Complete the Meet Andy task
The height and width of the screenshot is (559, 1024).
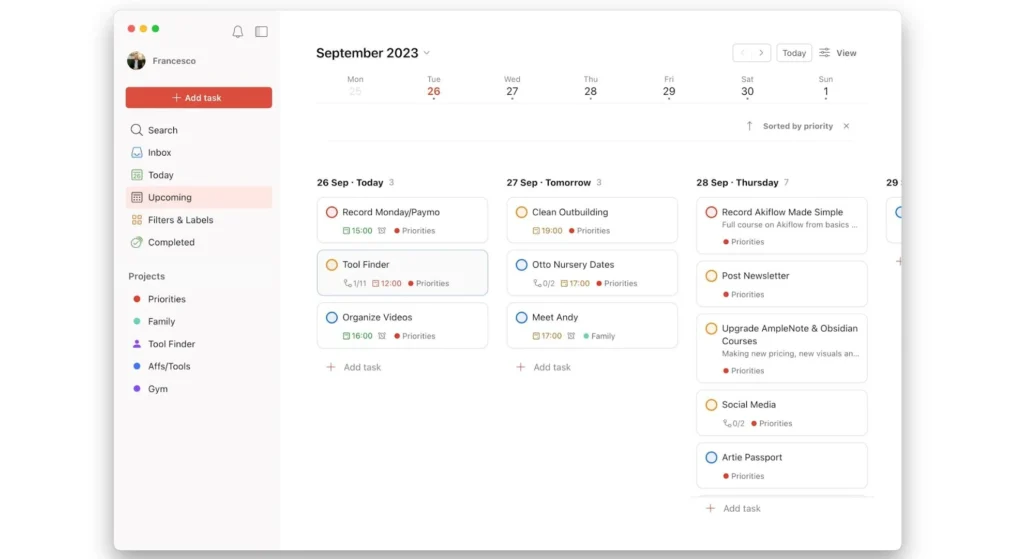pos(521,317)
